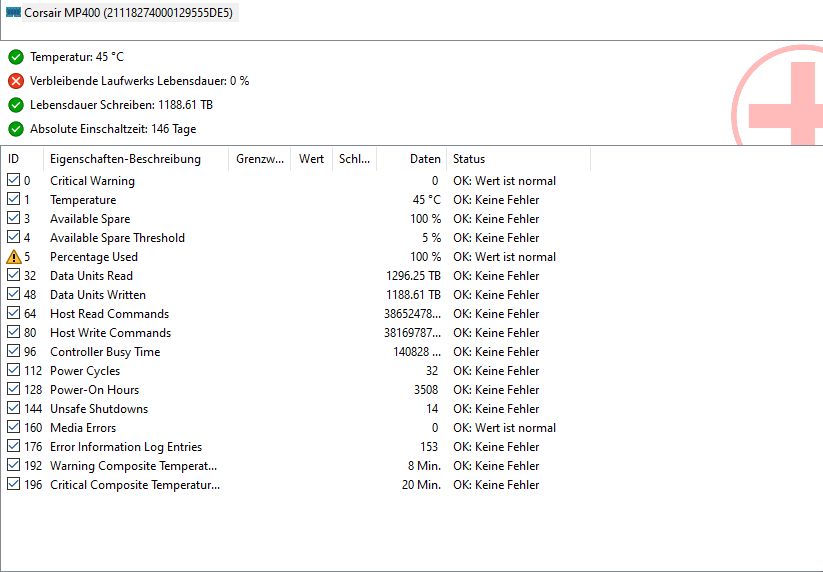Toggle the Host Write Commands checkbox
Viewport: 823px width, 572px height.
click(x=14, y=332)
